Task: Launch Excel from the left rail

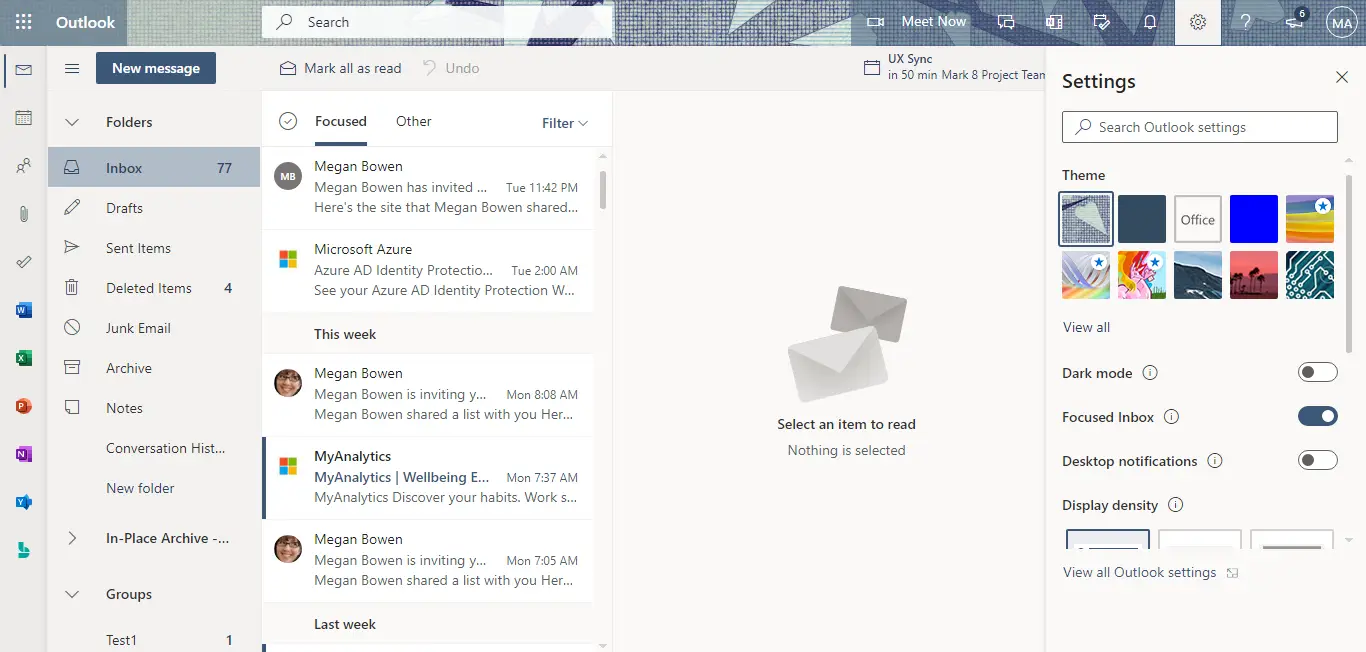Action: [x=23, y=358]
